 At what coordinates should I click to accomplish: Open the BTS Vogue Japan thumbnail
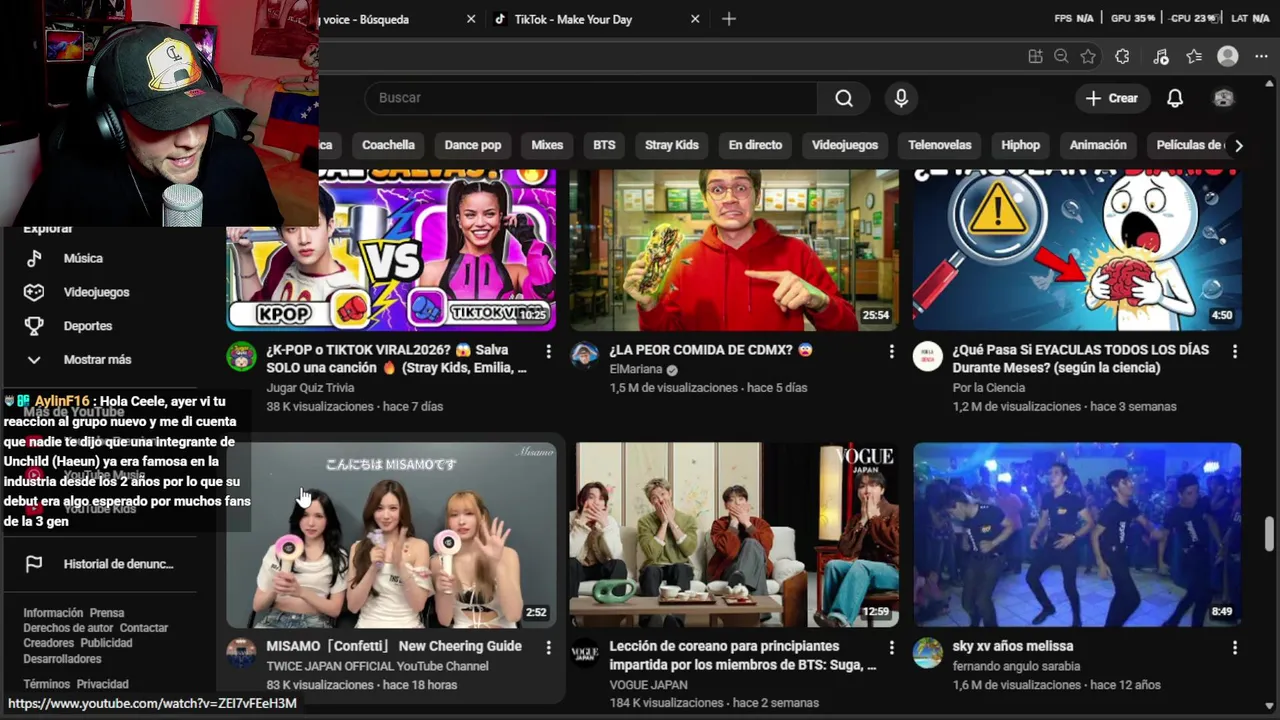[x=734, y=535]
